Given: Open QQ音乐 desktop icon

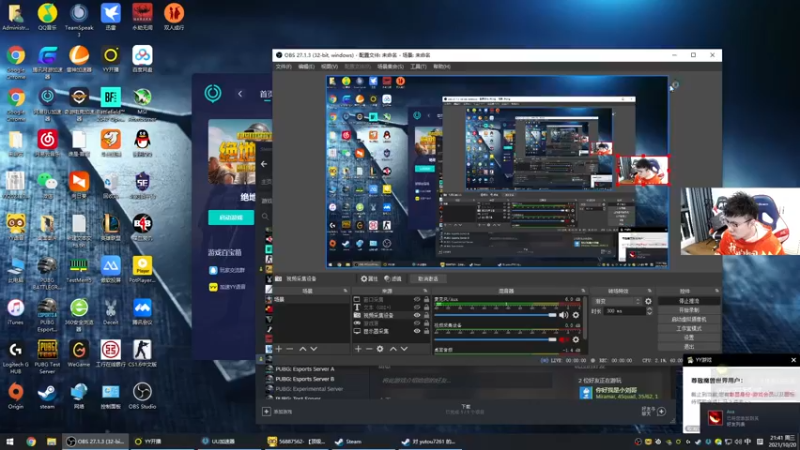Looking at the screenshot, I should tap(47, 17).
